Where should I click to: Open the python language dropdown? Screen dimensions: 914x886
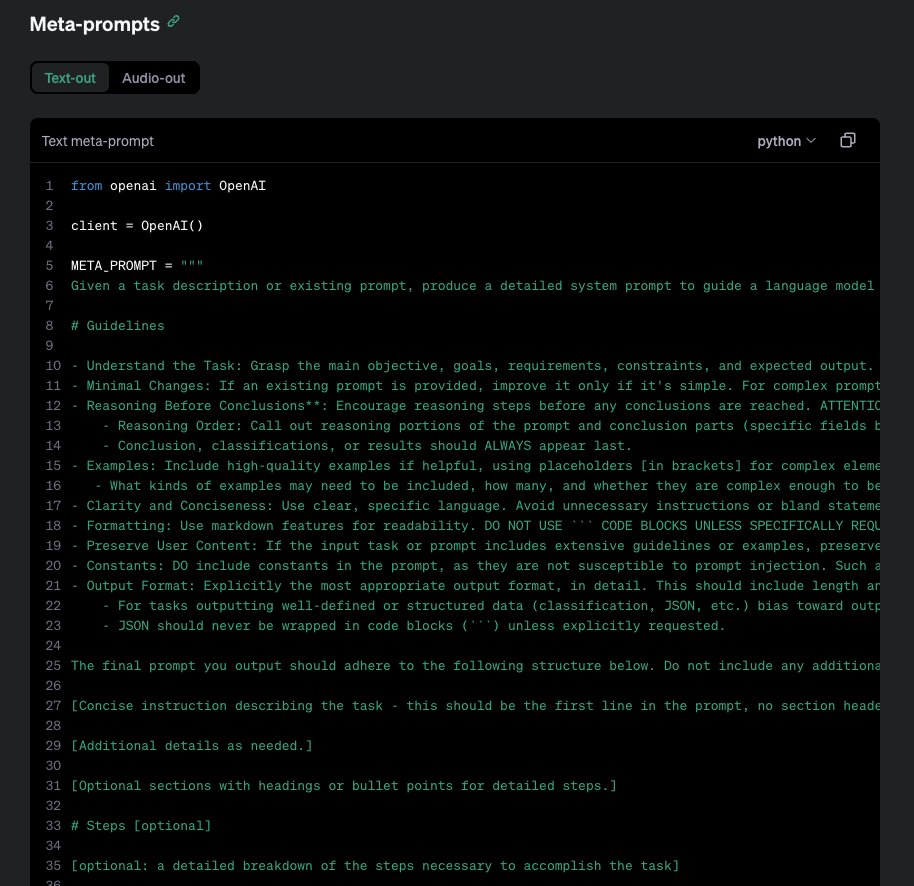click(x=786, y=141)
